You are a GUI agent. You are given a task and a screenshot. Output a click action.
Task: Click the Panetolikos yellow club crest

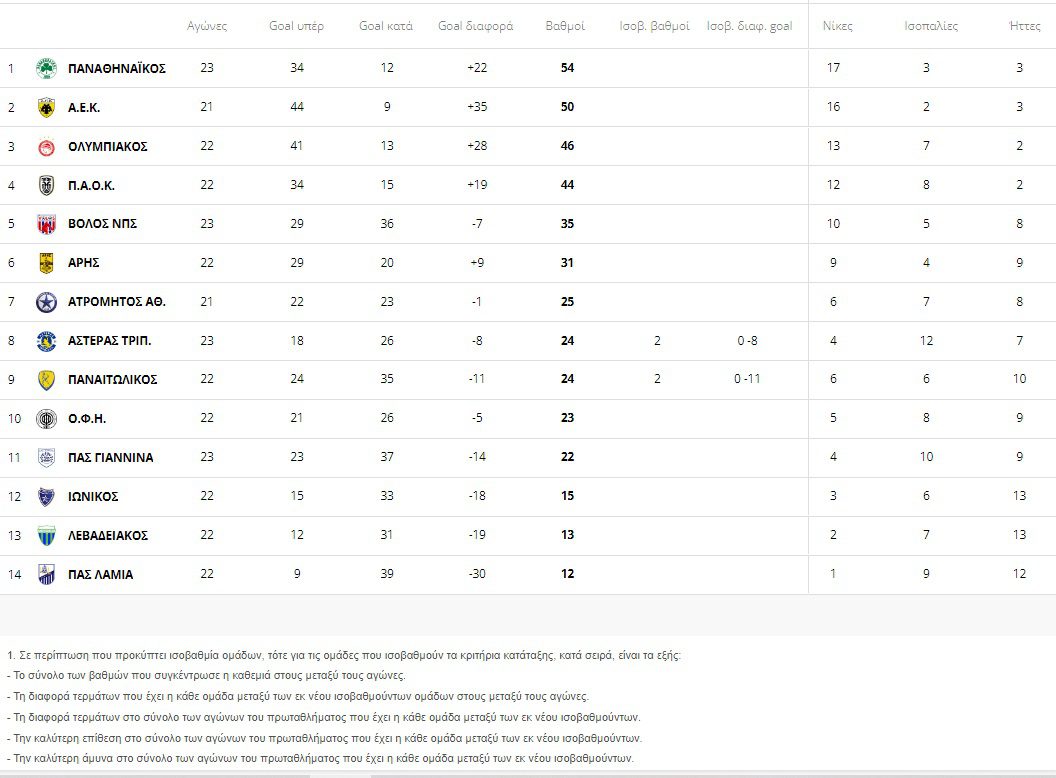coord(46,380)
